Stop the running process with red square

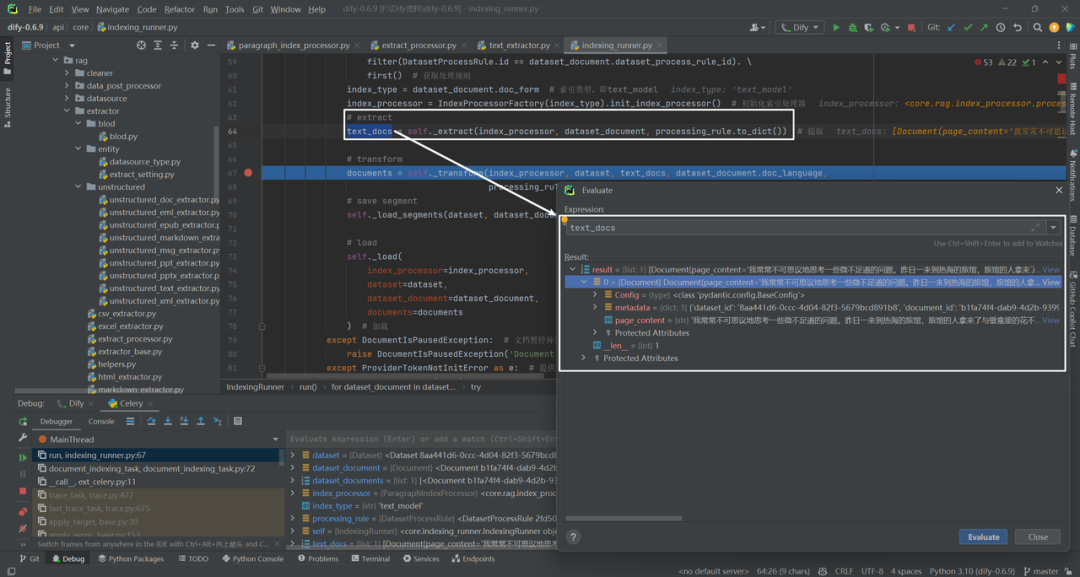911,28
